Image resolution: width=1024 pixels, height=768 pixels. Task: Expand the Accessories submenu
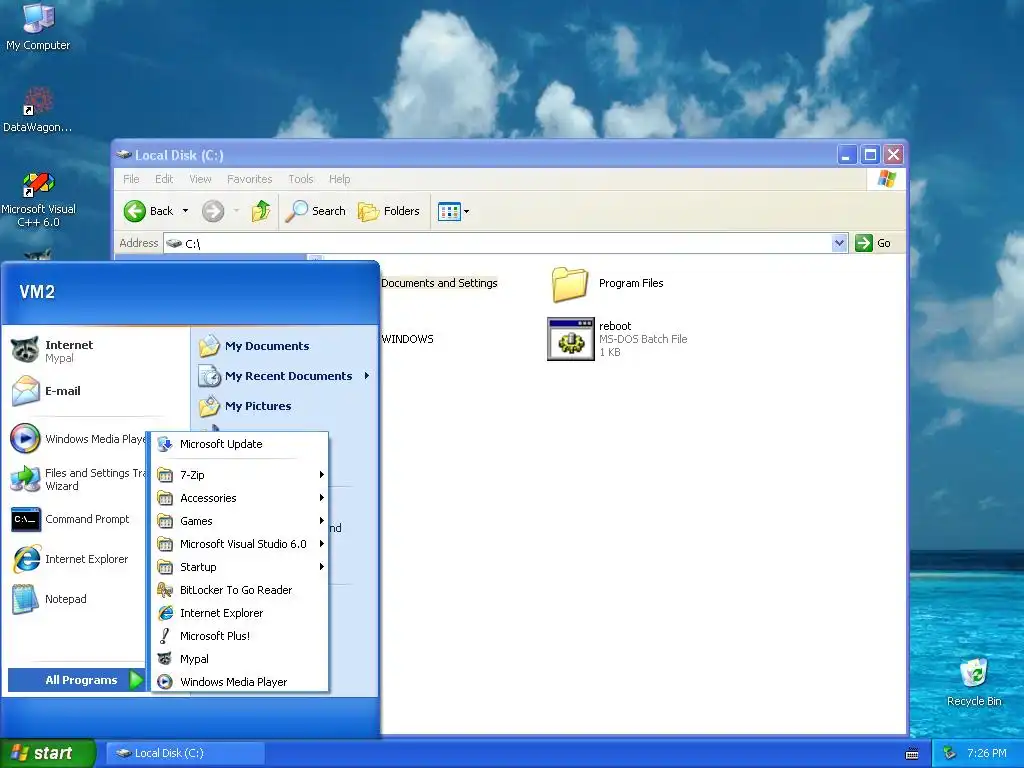click(239, 498)
